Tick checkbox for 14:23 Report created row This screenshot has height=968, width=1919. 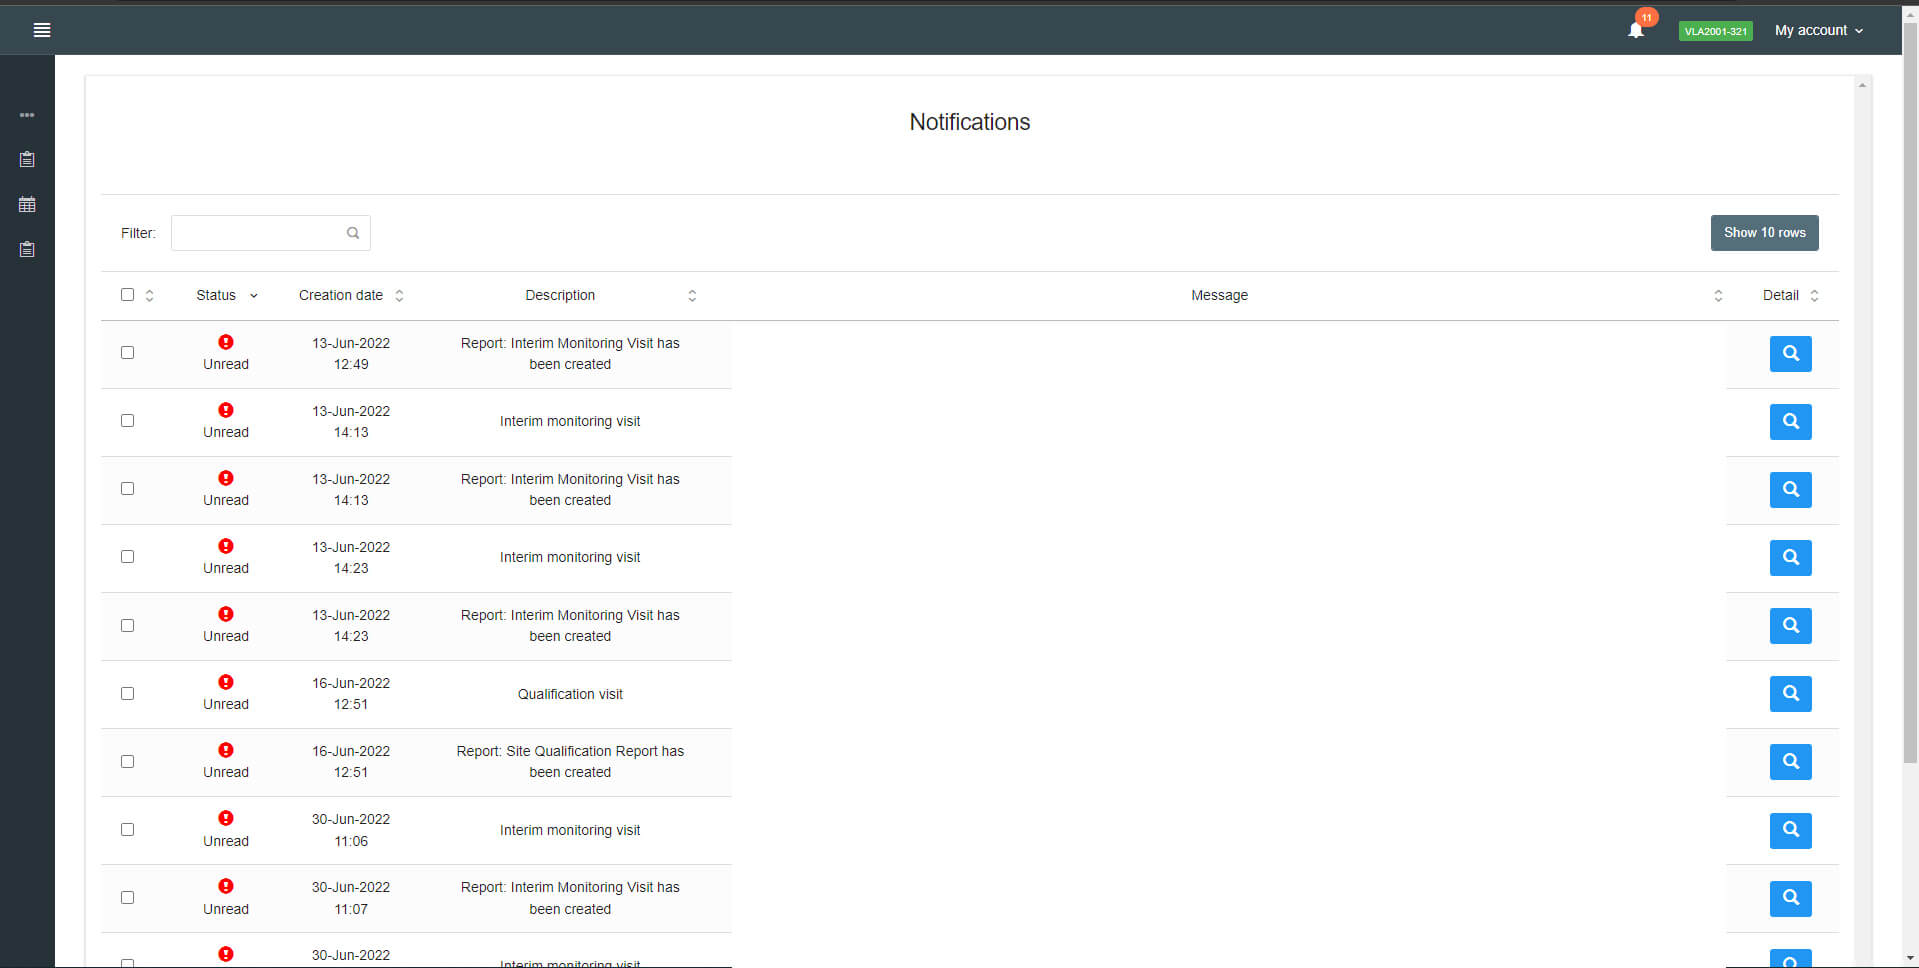point(127,625)
